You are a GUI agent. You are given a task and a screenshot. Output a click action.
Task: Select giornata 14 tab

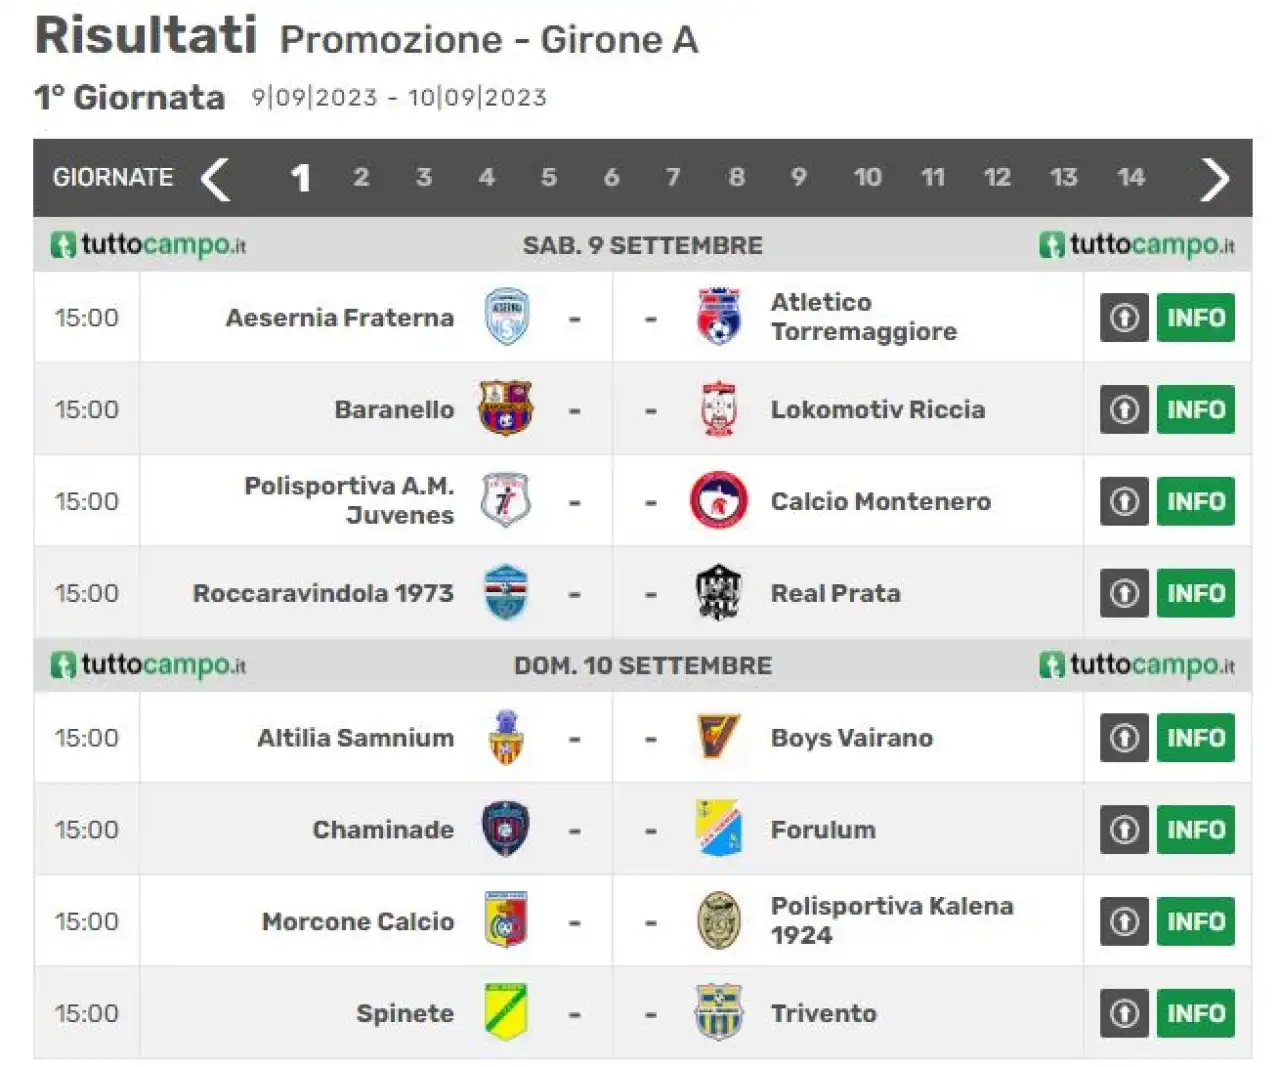click(x=1130, y=177)
